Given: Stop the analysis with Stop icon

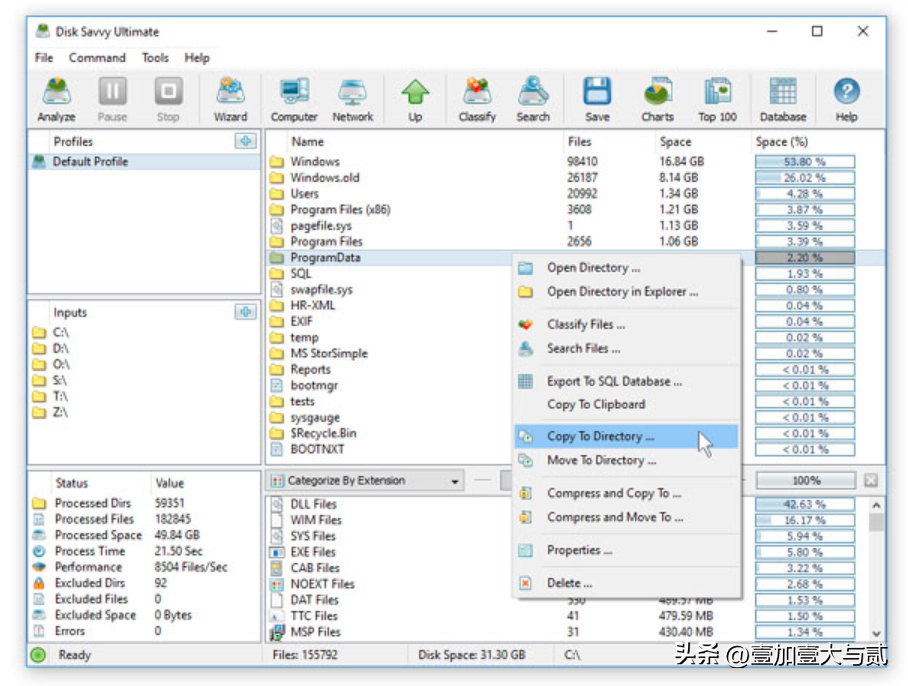Looking at the screenshot, I should pos(168,100).
